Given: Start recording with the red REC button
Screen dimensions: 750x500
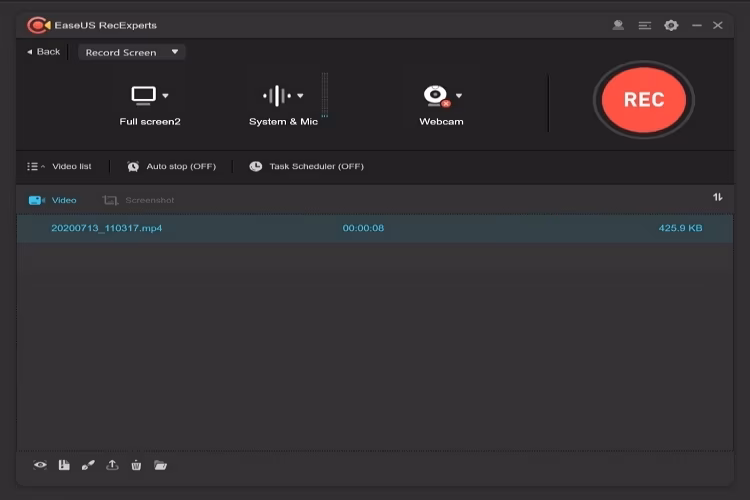Looking at the screenshot, I should coord(643,100).
